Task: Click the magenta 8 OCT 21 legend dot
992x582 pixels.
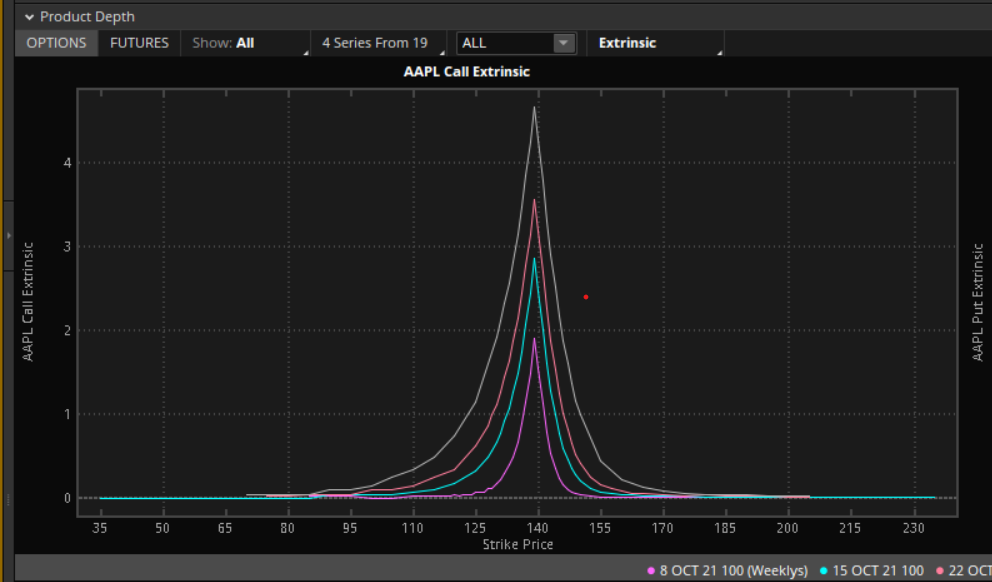Action: point(652,570)
